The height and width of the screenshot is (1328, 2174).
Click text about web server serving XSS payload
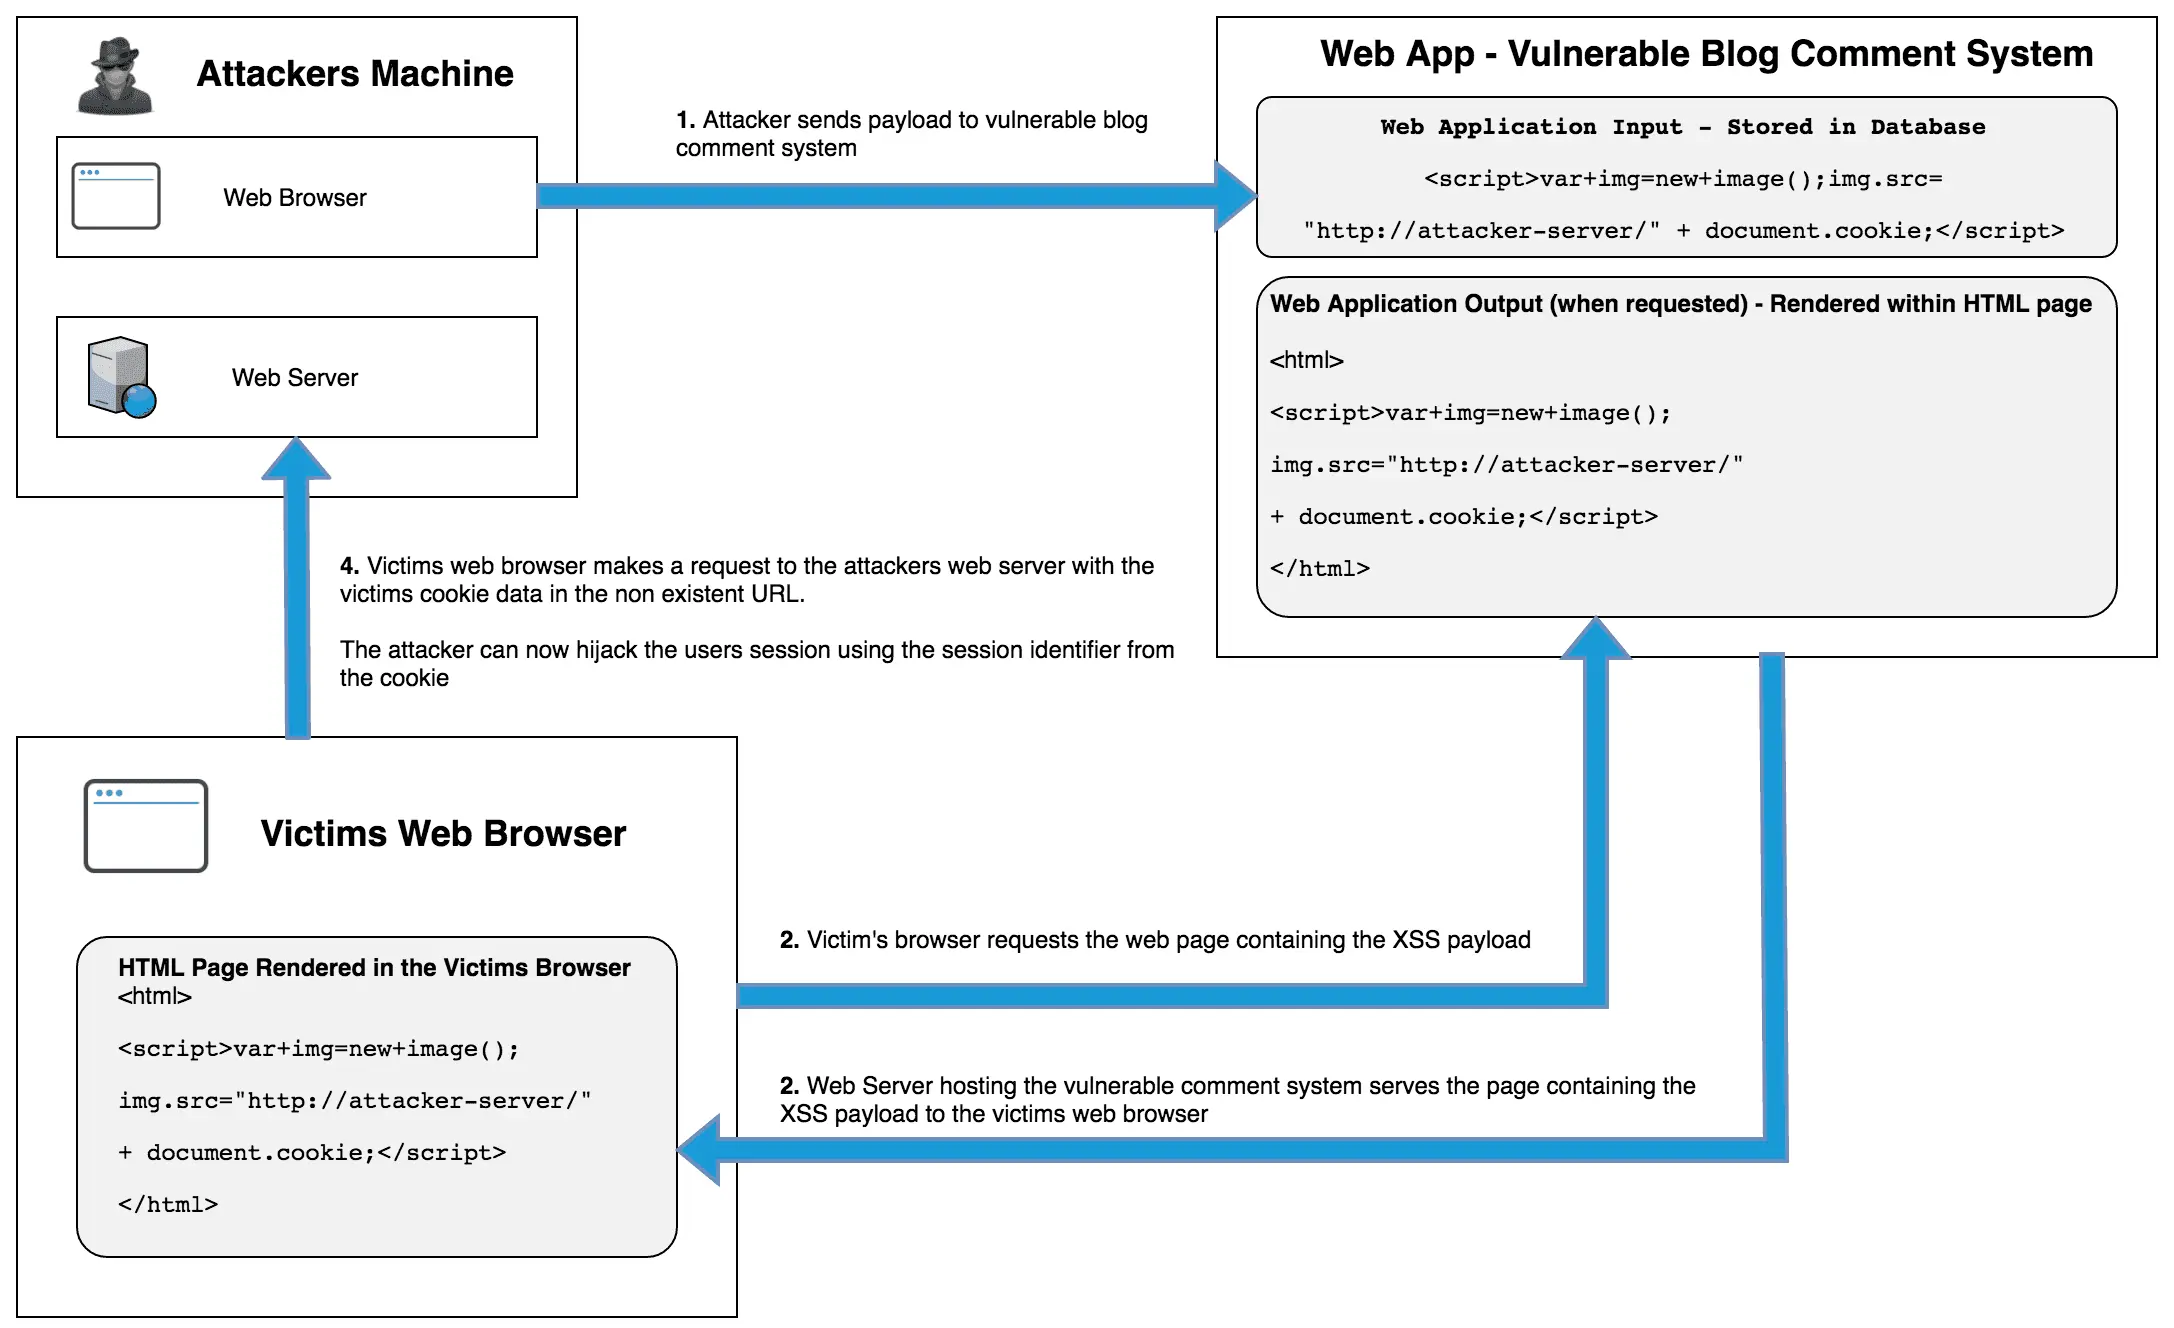[1237, 1100]
